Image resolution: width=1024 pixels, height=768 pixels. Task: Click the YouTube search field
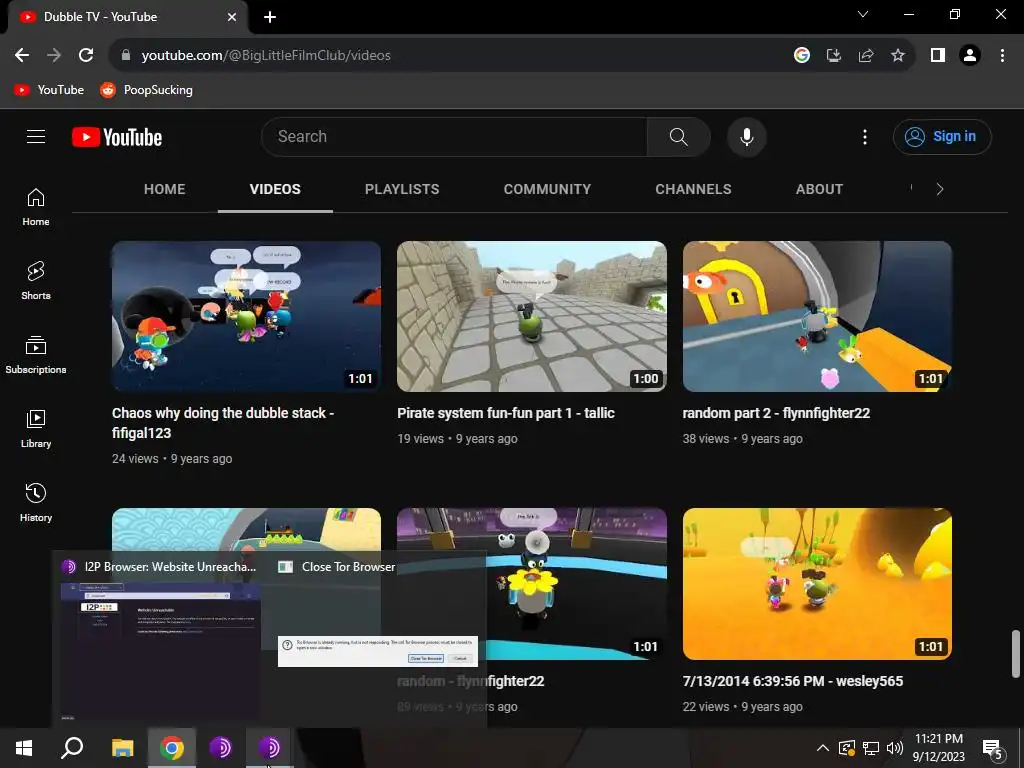click(454, 136)
